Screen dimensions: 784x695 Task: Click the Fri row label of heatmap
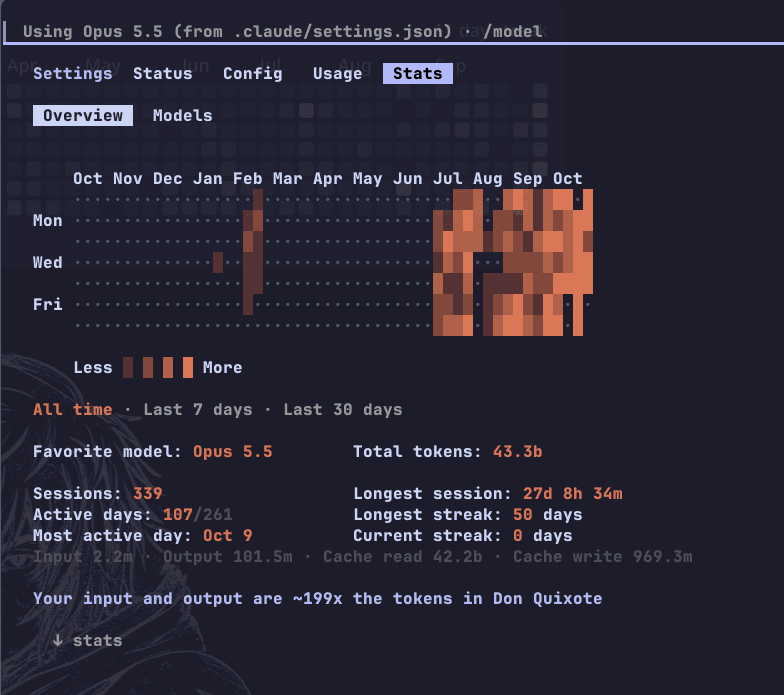[x=48, y=304]
